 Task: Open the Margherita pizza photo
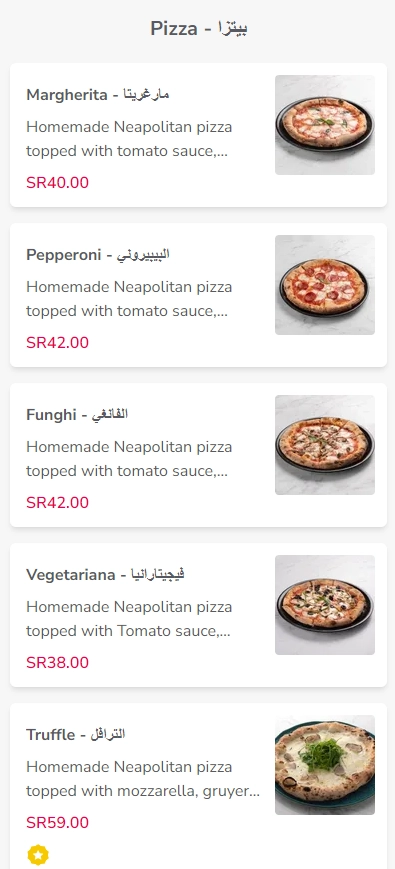[x=325, y=125]
